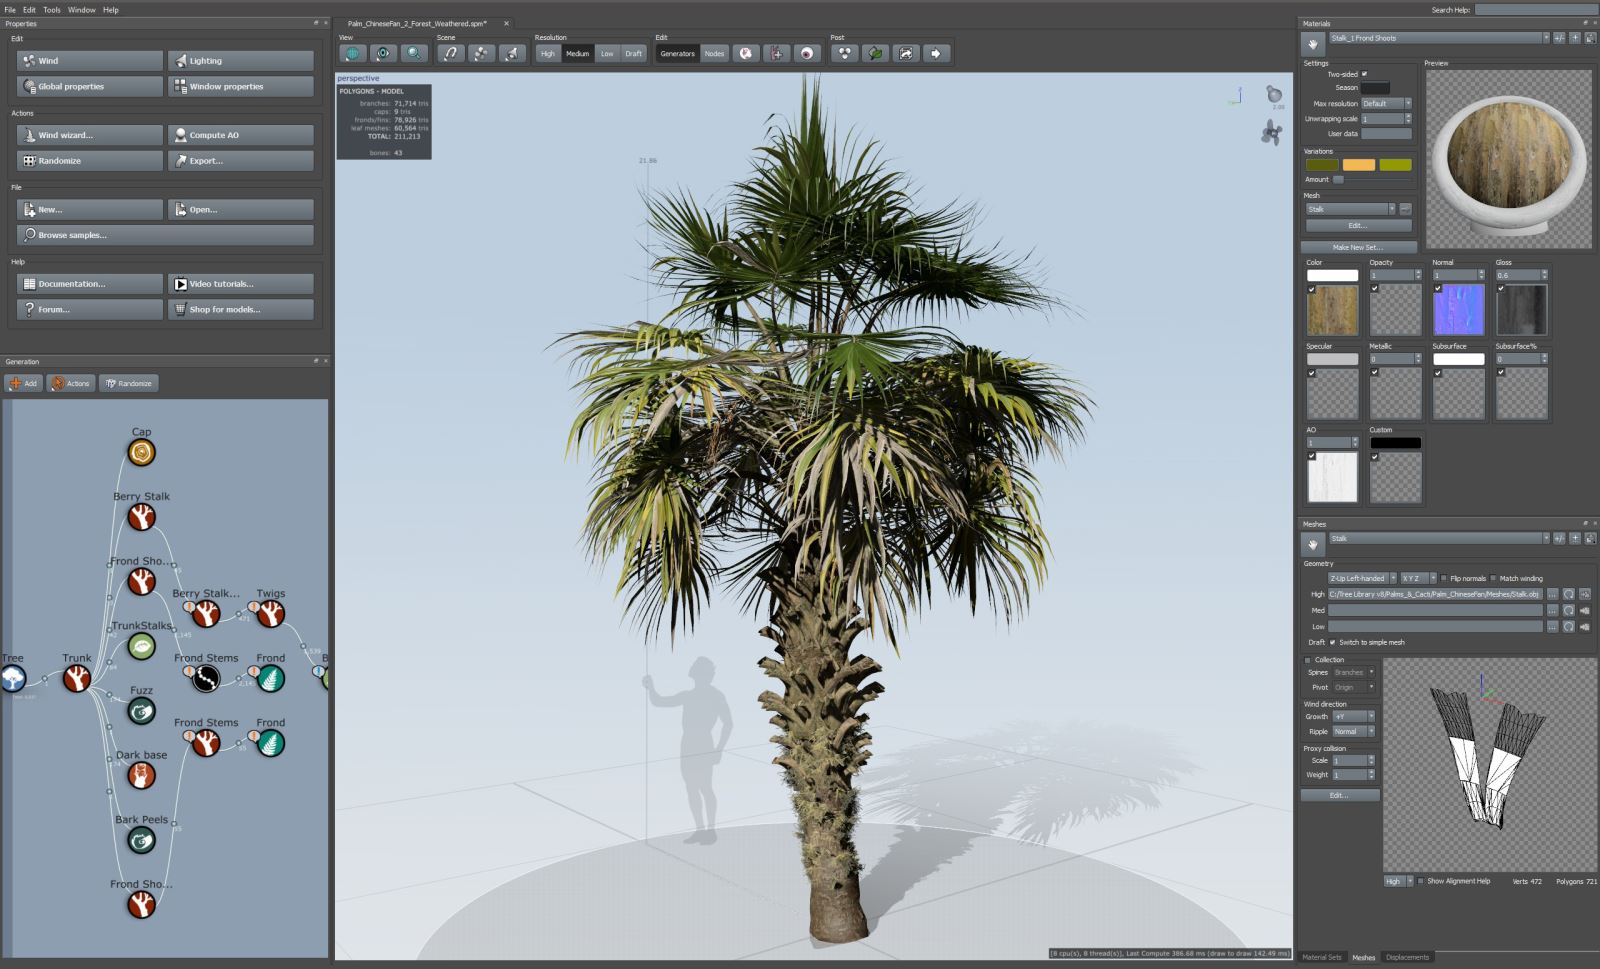Click the Compute AO button
This screenshot has height=969, width=1600.
tap(241, 135)
